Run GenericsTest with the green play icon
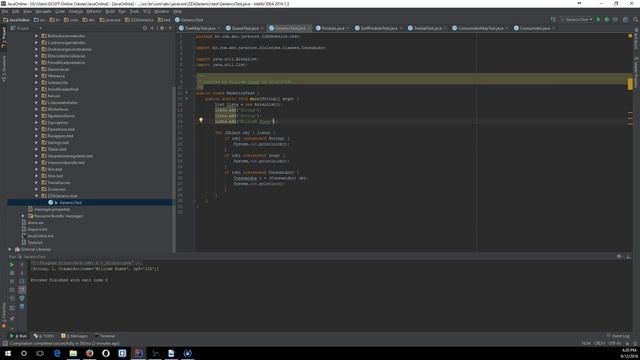640x360 pixels. (x=598, y=19)
